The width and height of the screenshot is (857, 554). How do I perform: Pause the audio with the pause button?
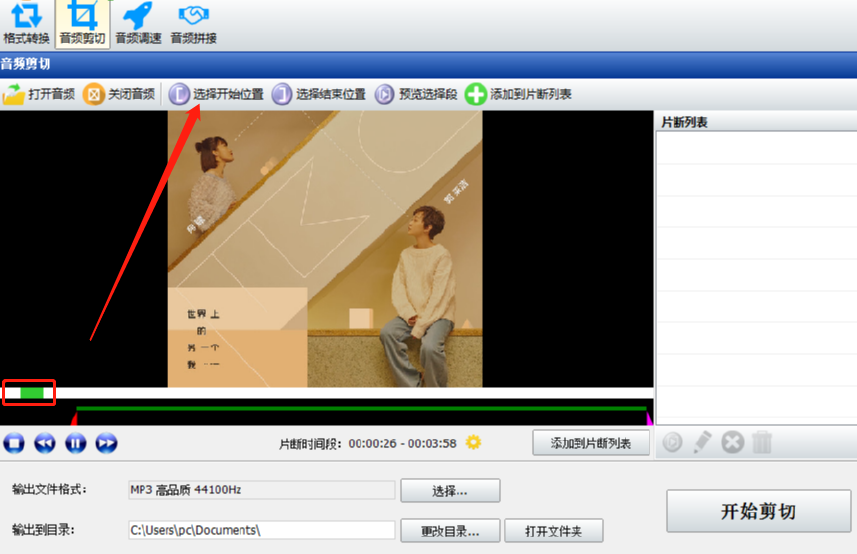click(75, 443)
